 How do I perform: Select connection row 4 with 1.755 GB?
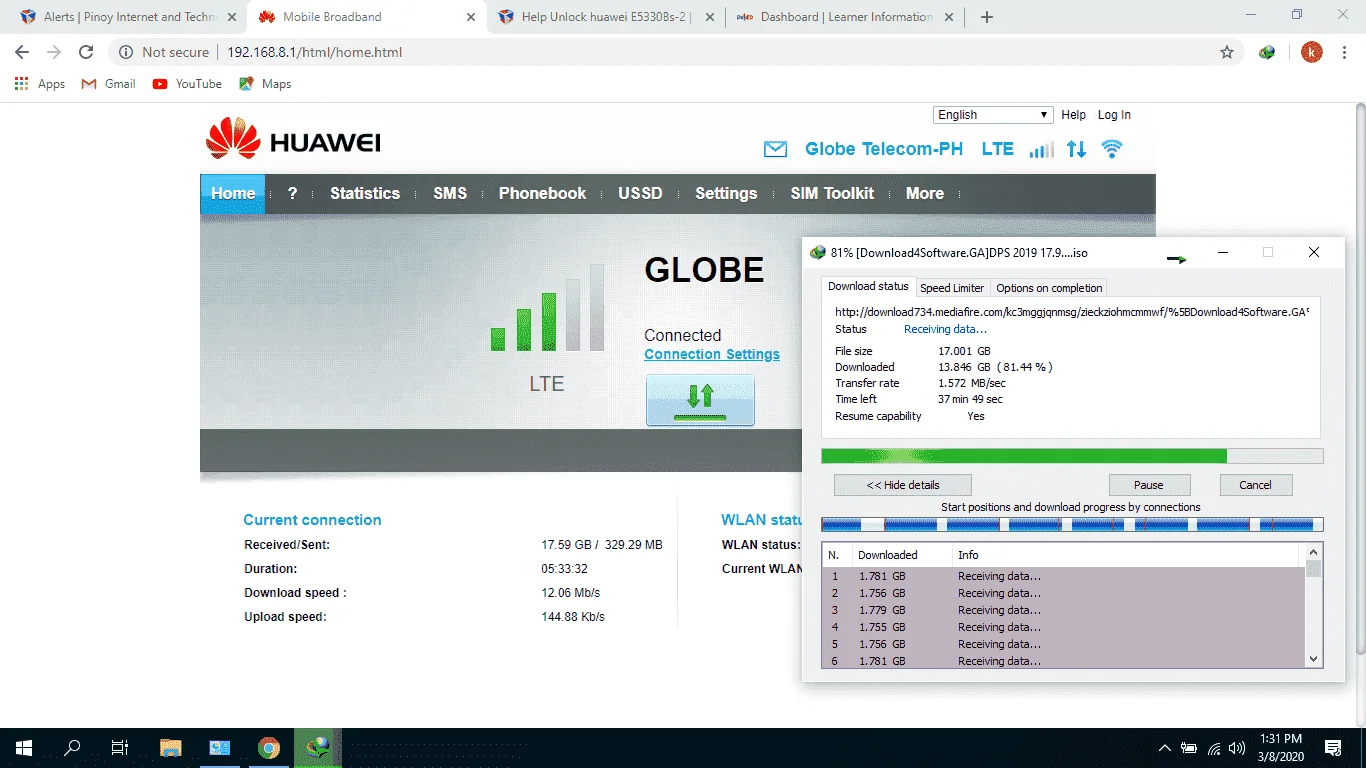pyautogui.click(x=1063, y=627)
